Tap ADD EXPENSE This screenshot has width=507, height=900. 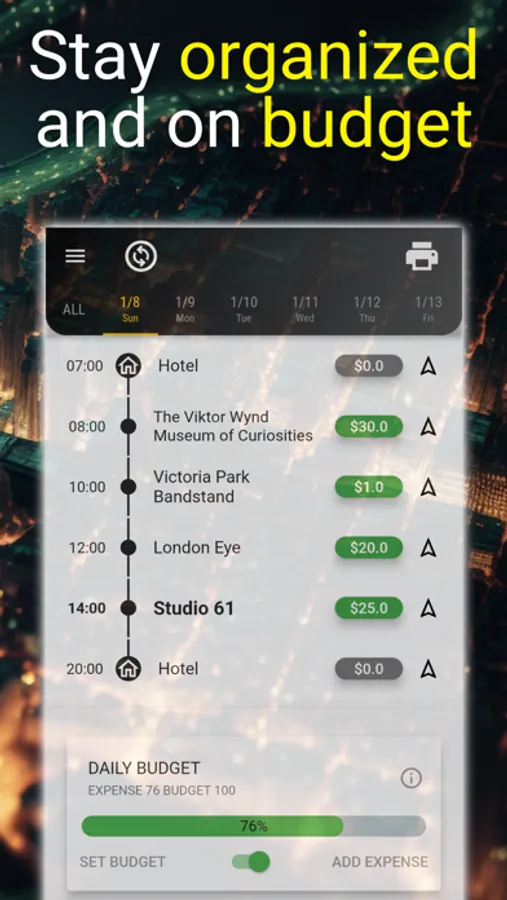coord(380,862)
